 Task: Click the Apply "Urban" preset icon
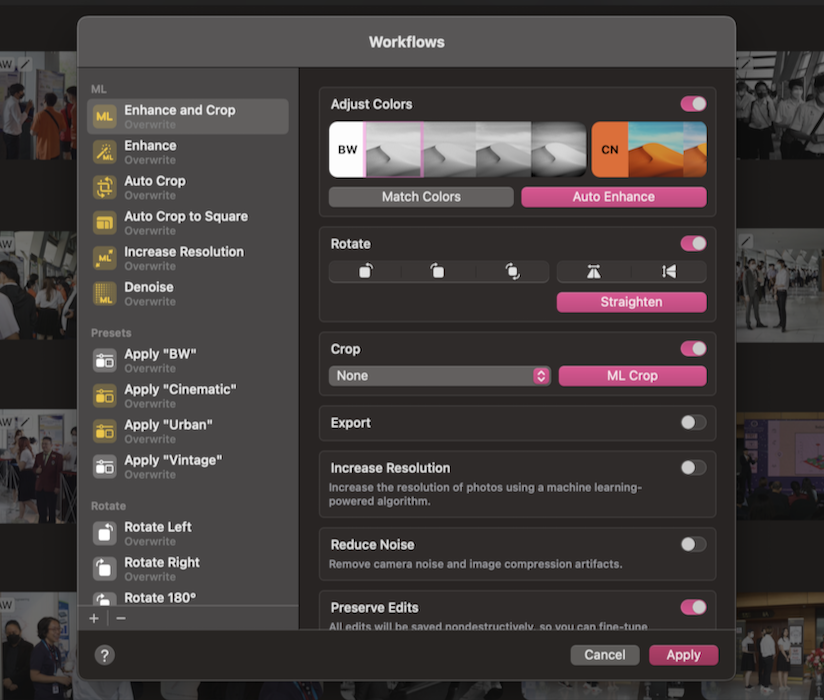click(105, 431)
